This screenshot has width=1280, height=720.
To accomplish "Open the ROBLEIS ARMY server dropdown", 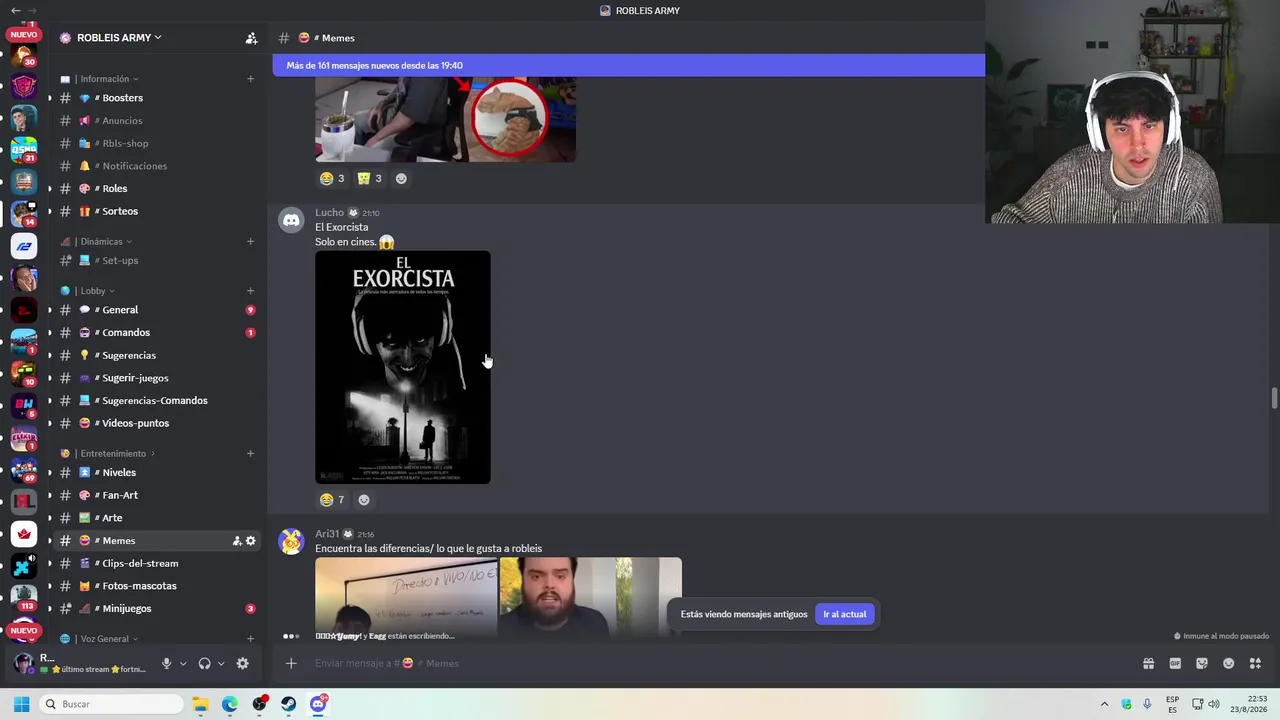I will pyautogui.click(x=119, y=38).
